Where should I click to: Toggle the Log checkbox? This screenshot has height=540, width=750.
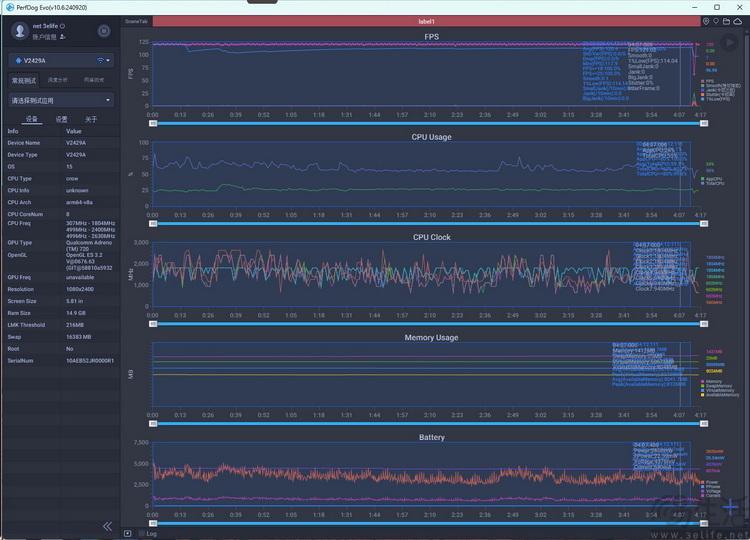point(142,534)
